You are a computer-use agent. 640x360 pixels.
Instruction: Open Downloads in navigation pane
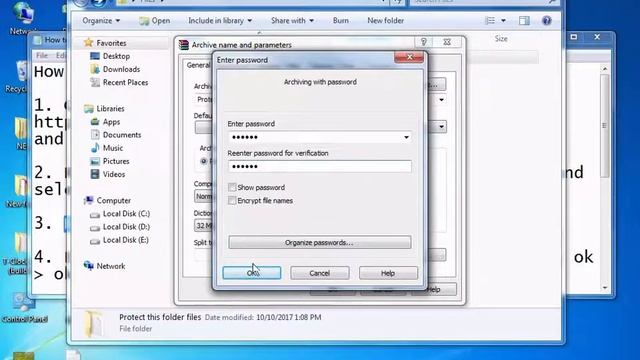point(121,69)
